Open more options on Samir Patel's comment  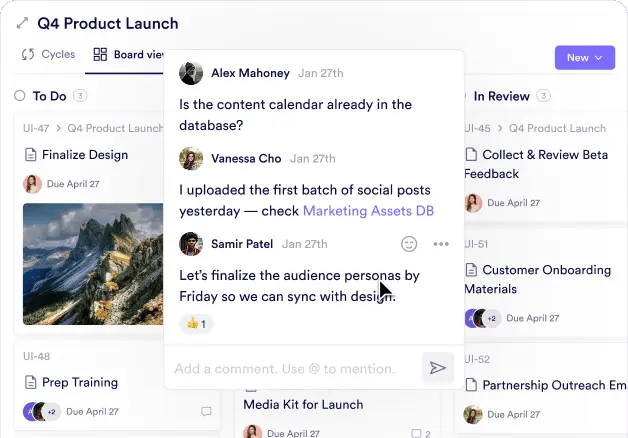tap(441, 244)
